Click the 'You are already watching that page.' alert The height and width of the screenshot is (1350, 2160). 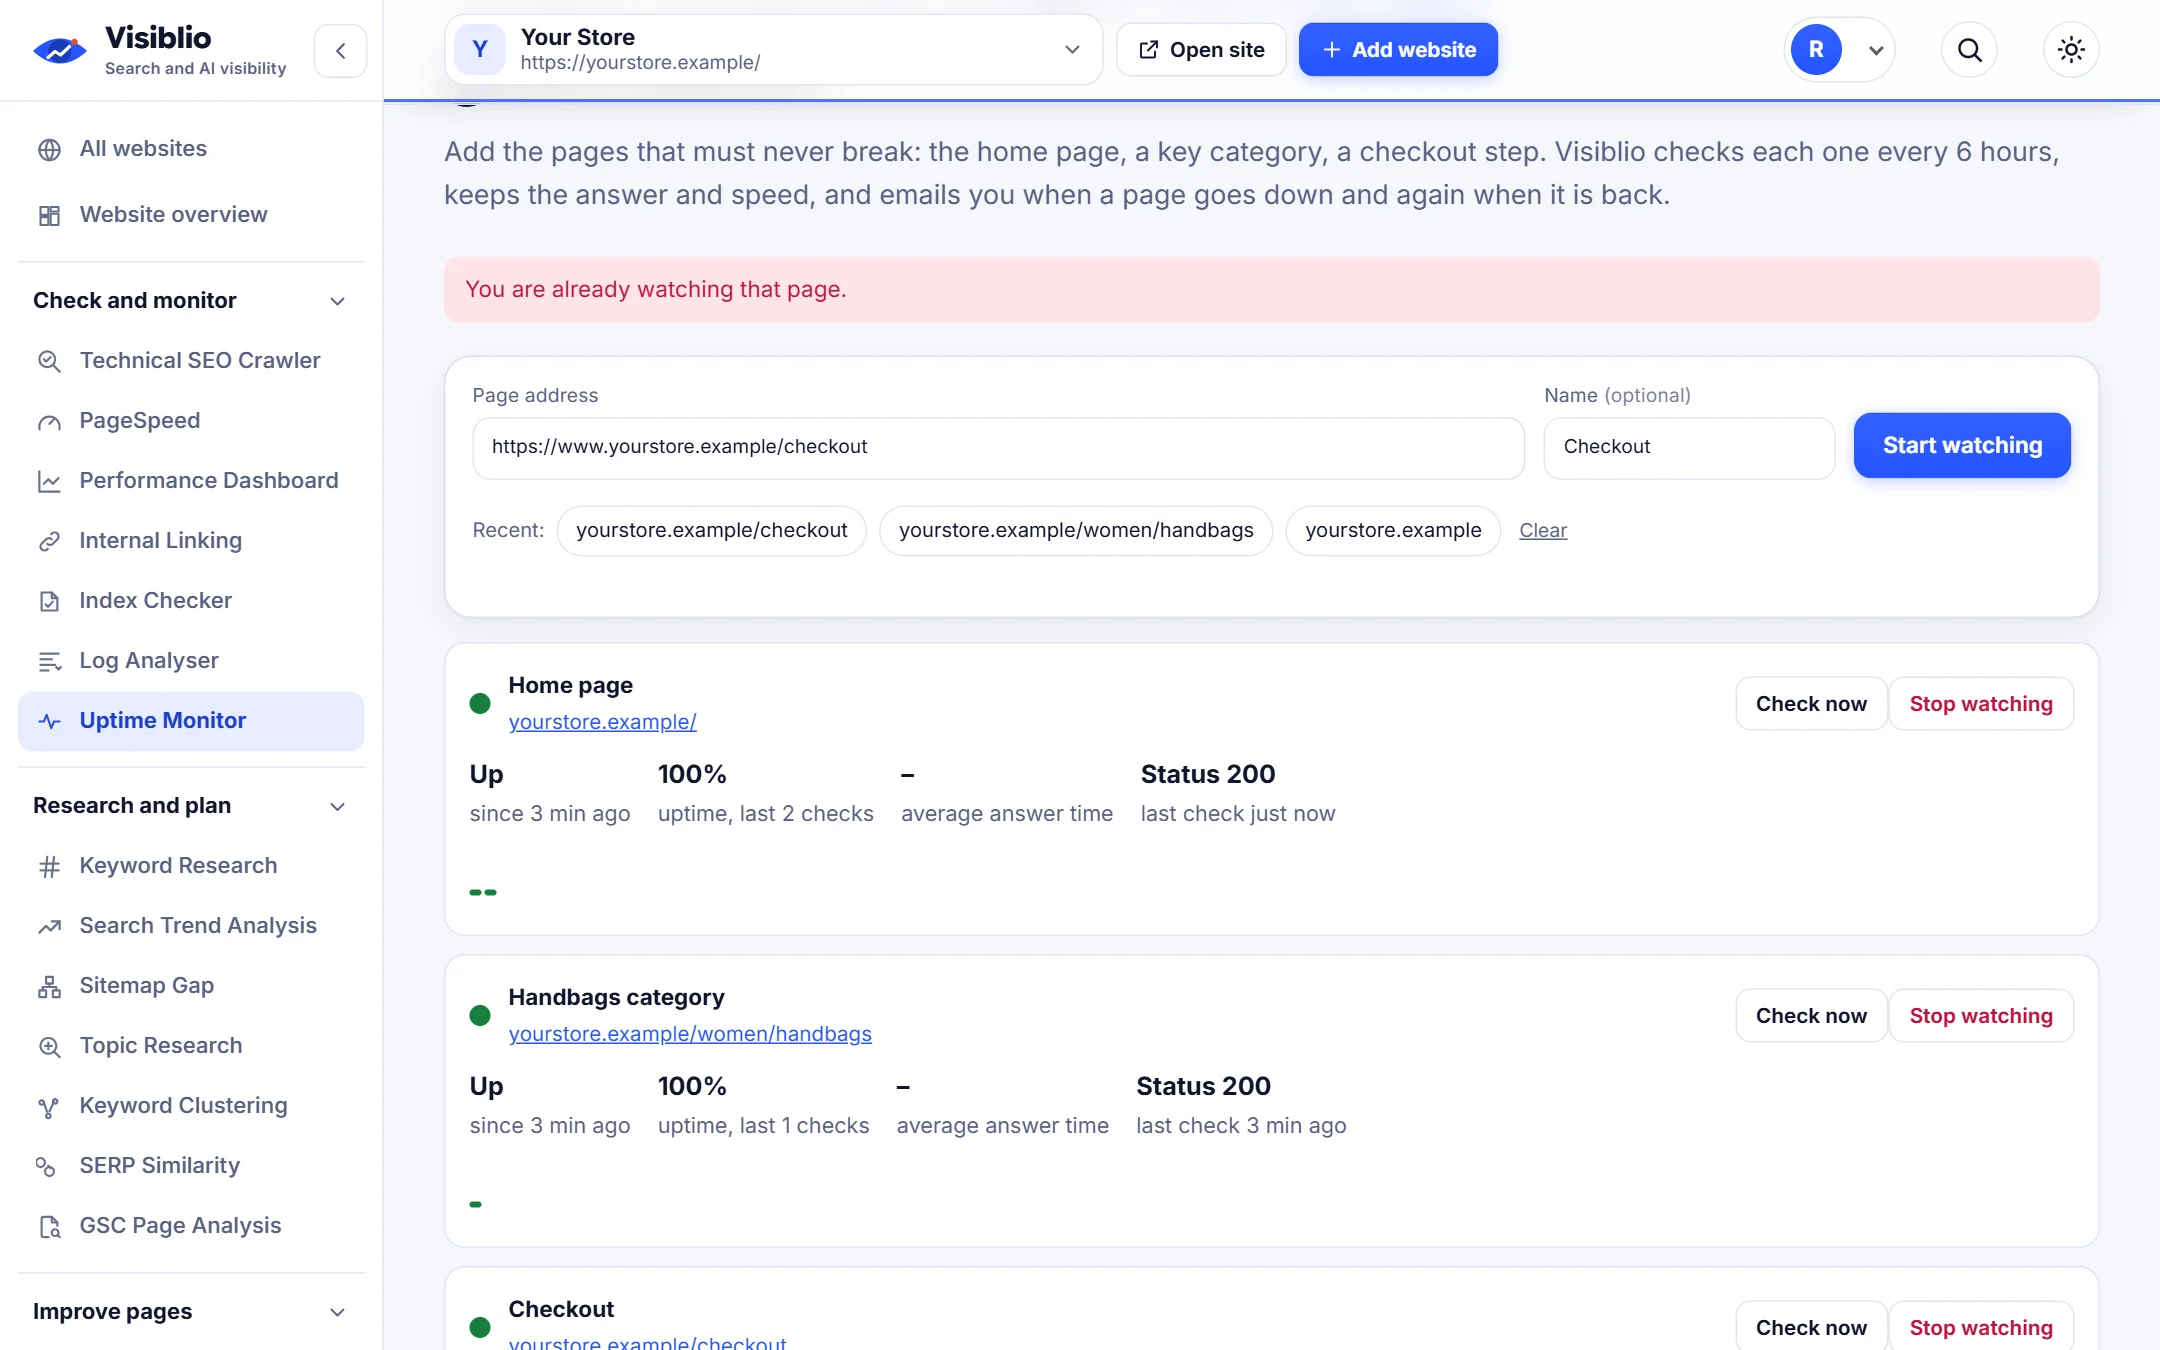pyautogui.click(x=1271, y=290)
